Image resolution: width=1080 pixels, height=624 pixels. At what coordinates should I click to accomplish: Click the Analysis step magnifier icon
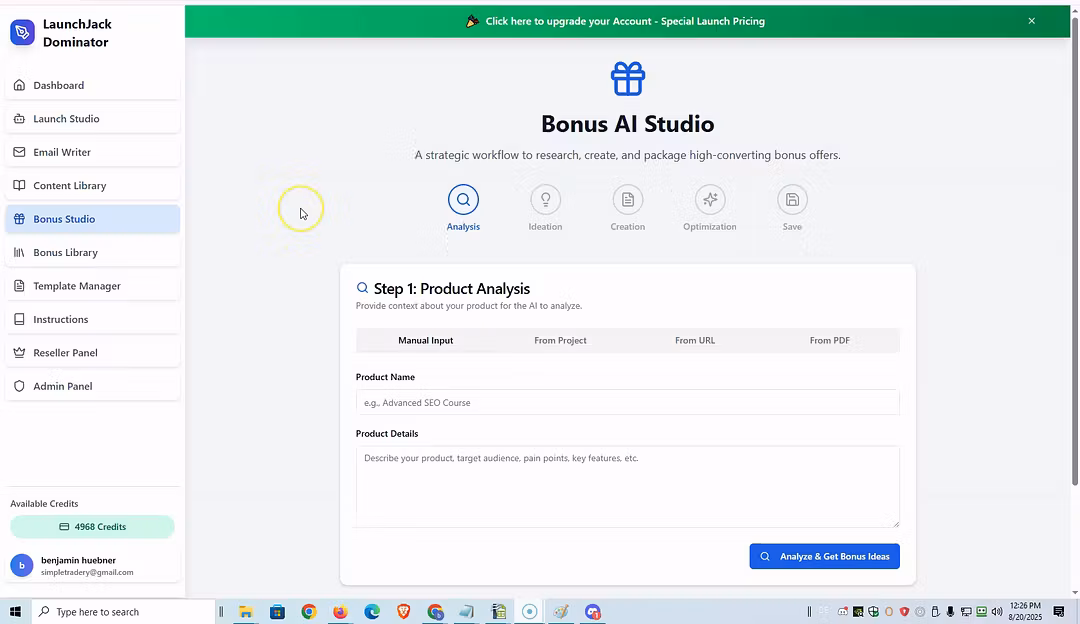click(x=463, y=199)
